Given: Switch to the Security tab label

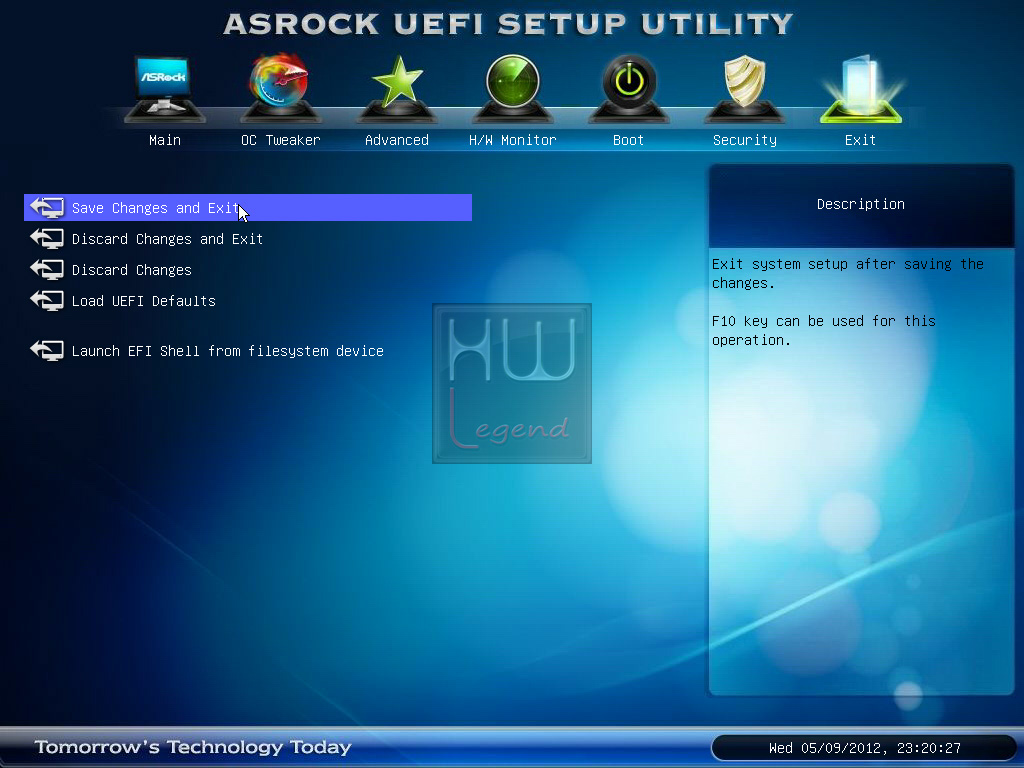Looking at the screenshot, I should click(745, 140).
